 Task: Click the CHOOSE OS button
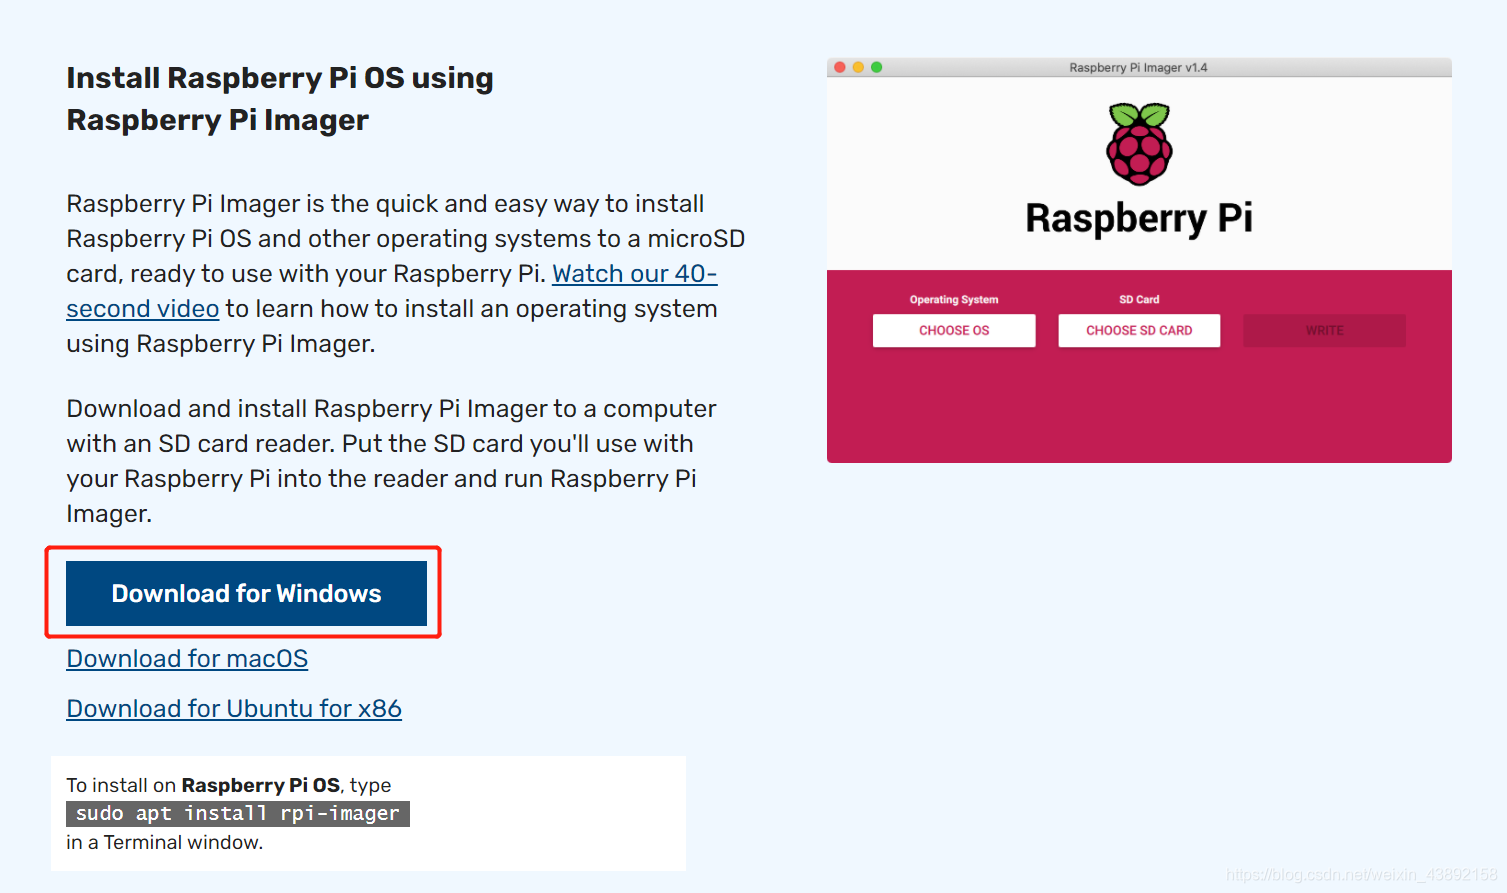(953, 330)
